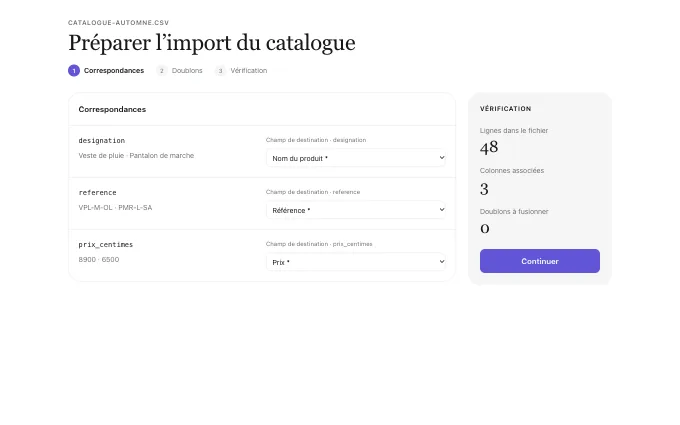Click the Préparer l'import du catalogue heading
This screenshot has height=425, width=680.
point(212,43)
